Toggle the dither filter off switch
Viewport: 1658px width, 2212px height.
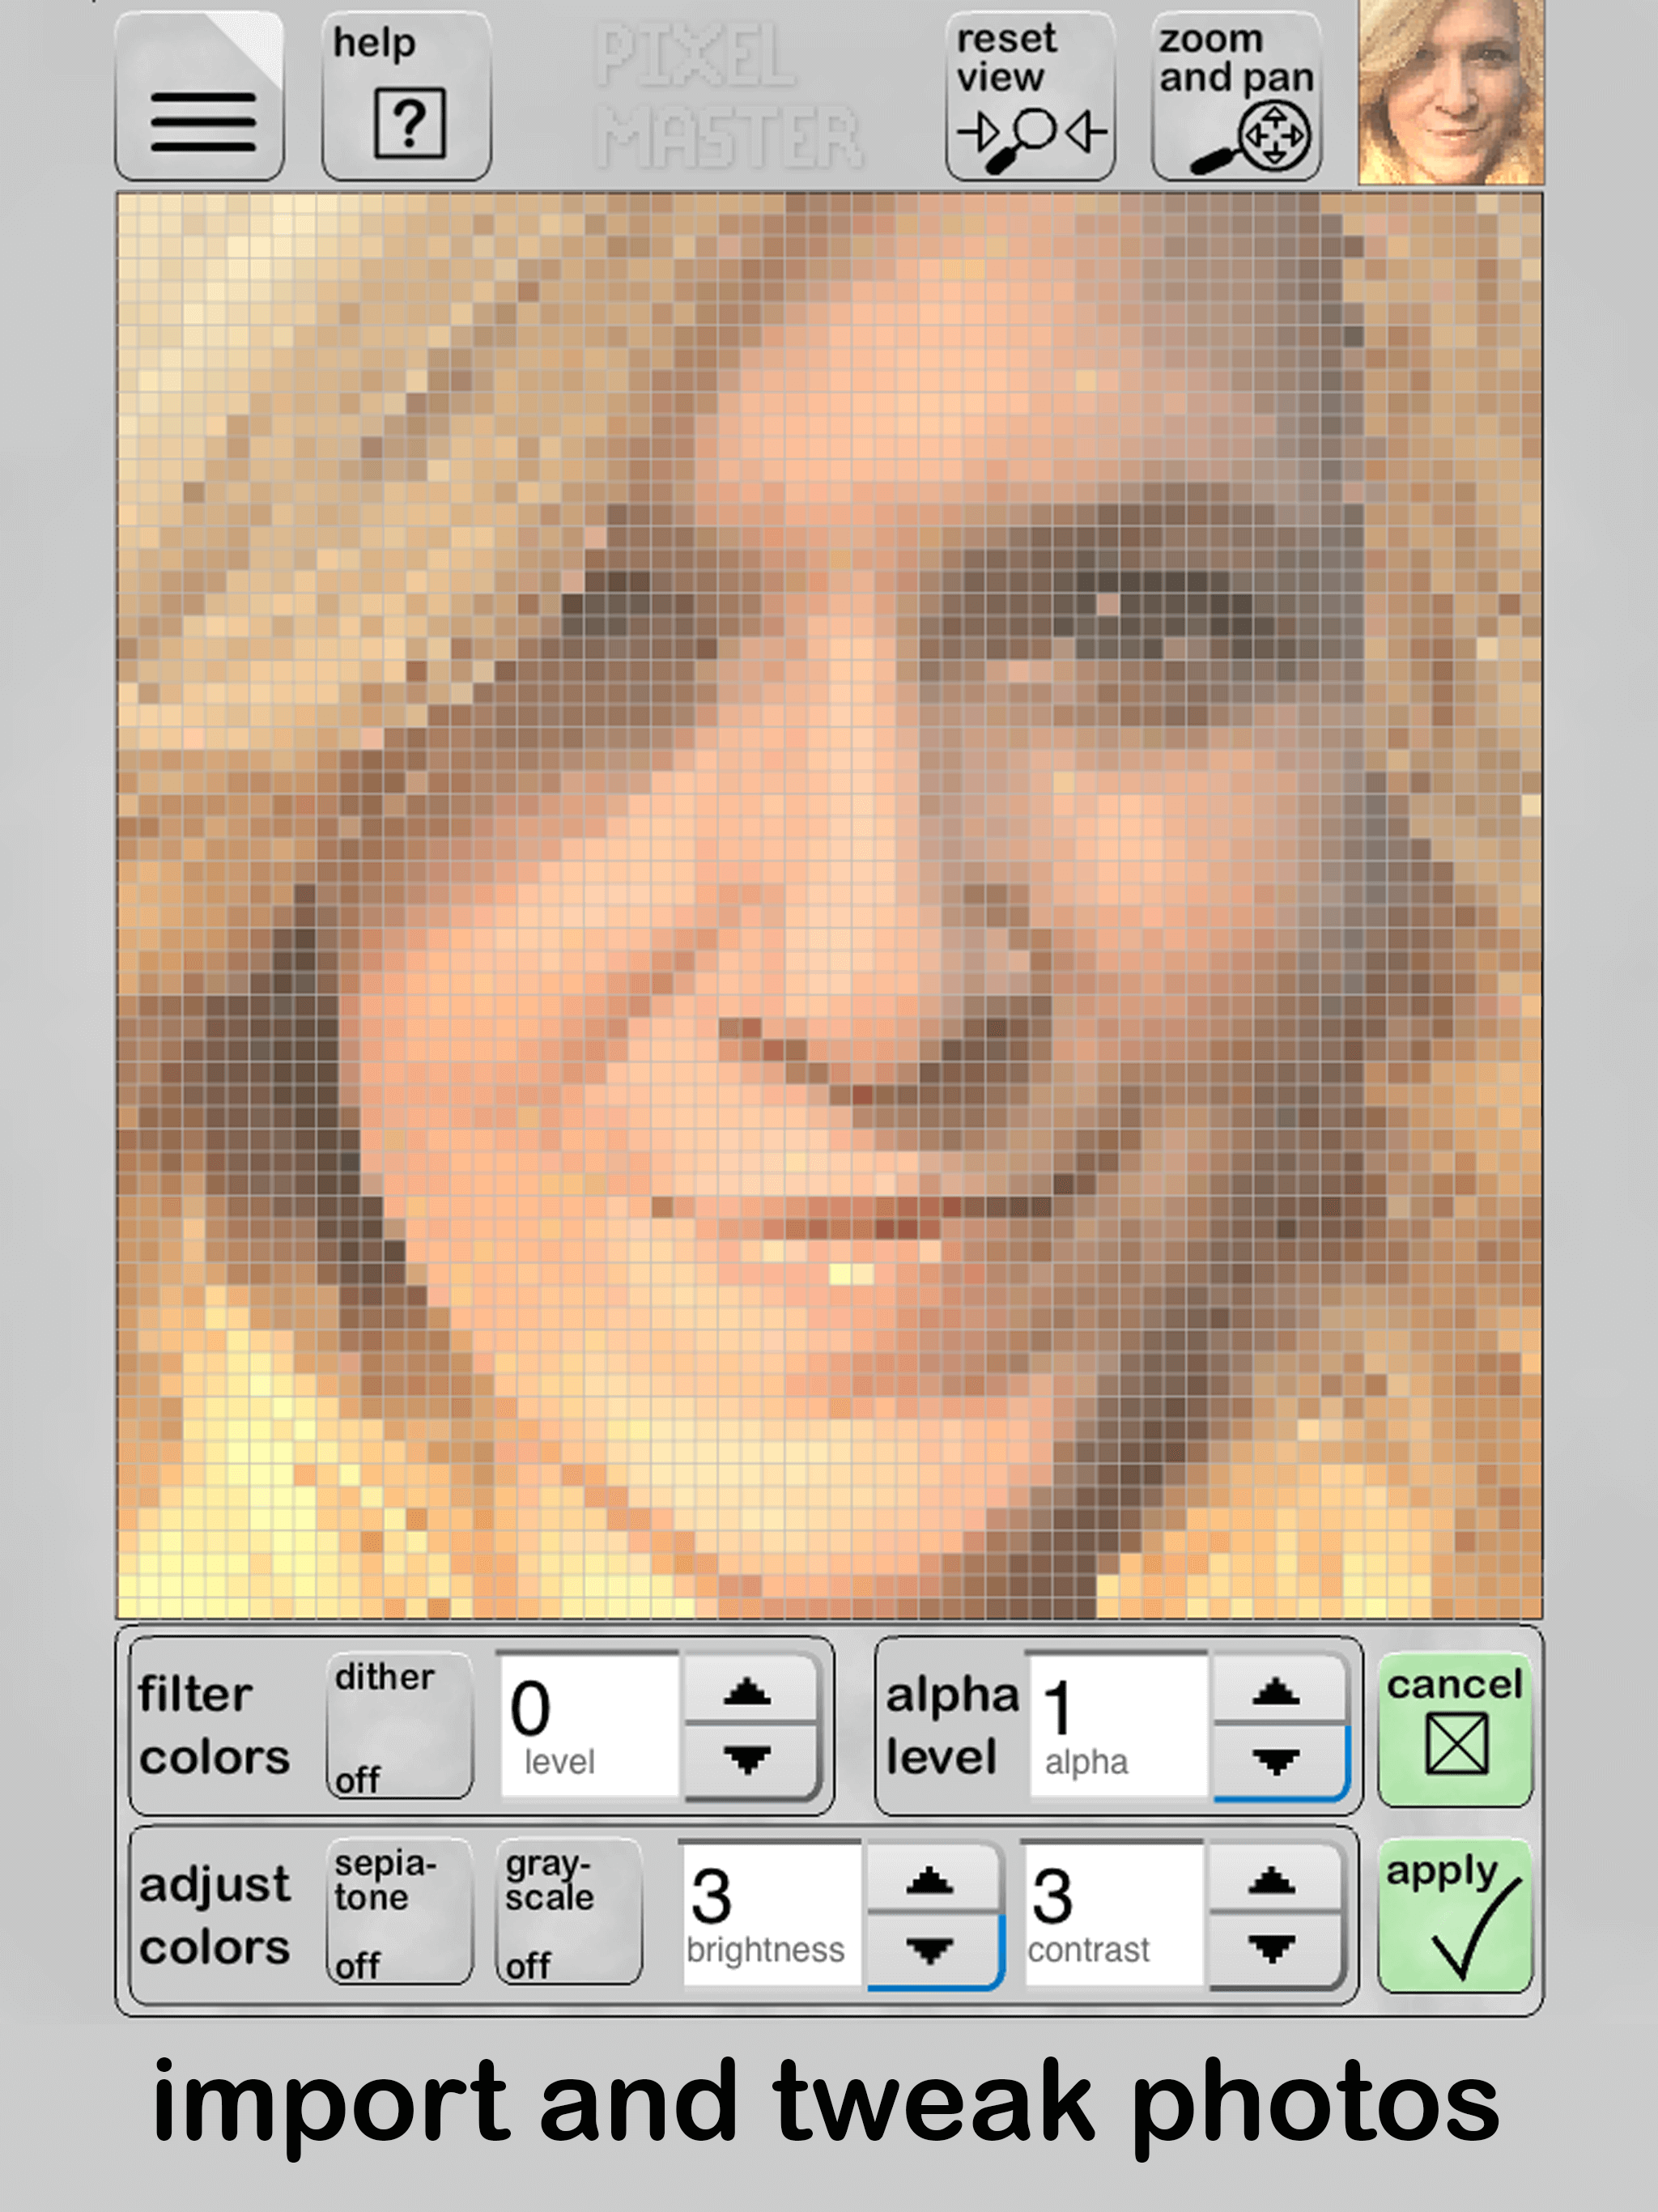coord(399,1726)
